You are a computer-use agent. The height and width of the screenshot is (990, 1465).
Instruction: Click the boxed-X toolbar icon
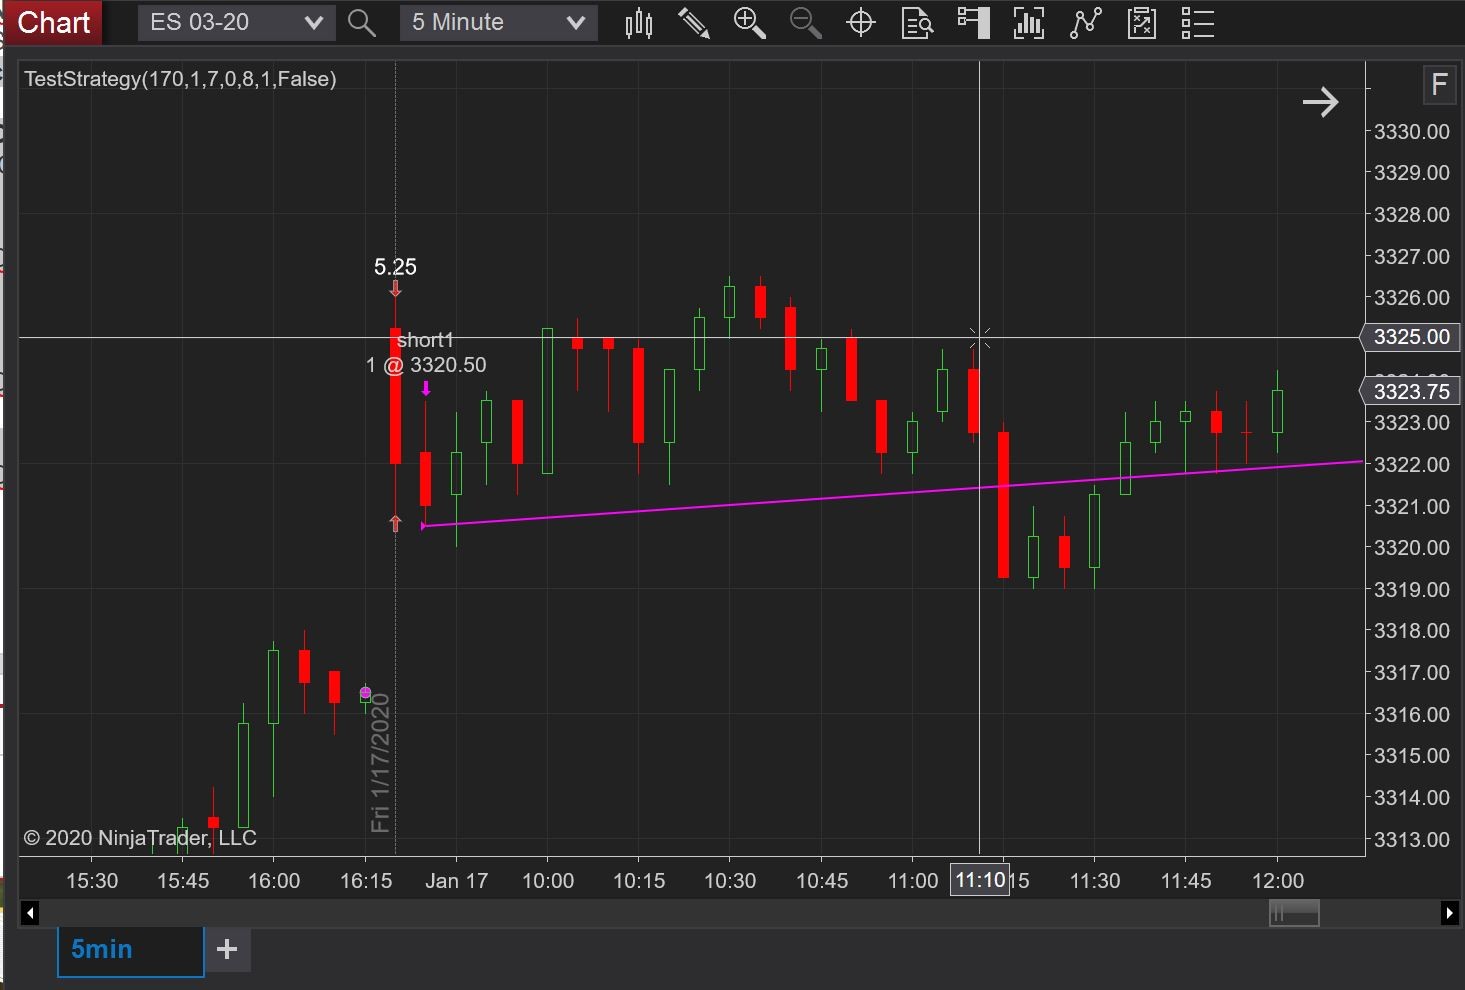tap(1141, 23)
